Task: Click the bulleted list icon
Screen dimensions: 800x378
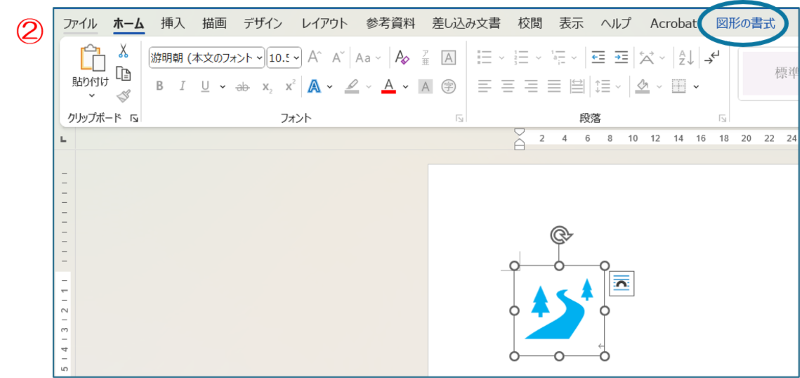Action: click(x=484, y=58)
